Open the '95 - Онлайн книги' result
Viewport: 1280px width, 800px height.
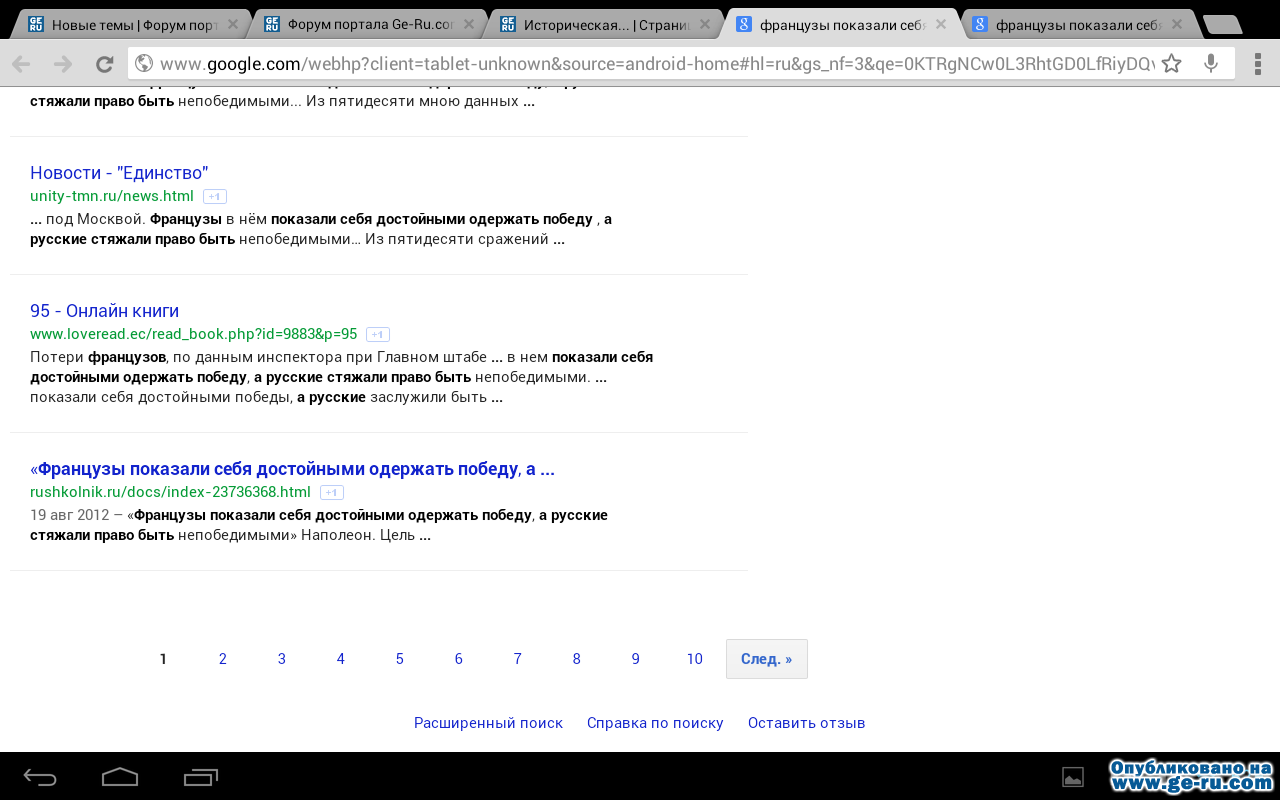click(104, 311)
